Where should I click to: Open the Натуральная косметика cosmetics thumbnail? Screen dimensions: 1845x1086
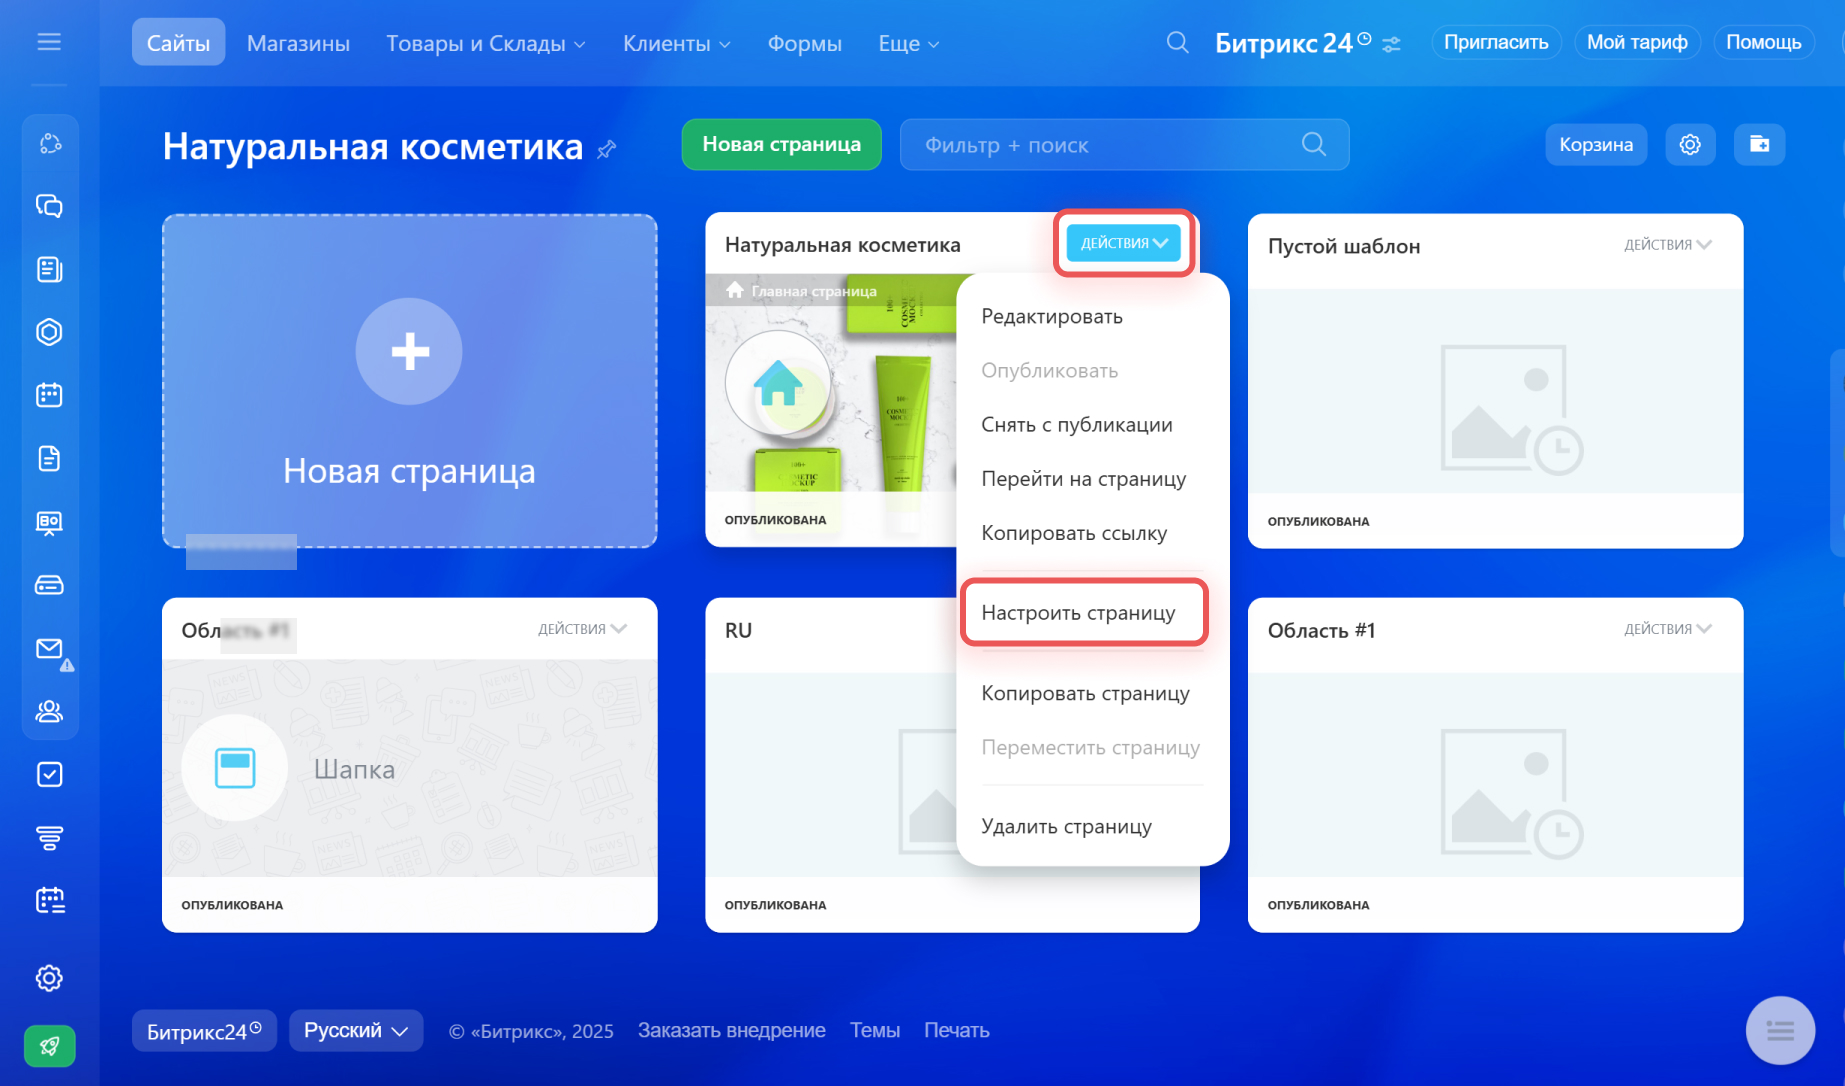[831, 383]
